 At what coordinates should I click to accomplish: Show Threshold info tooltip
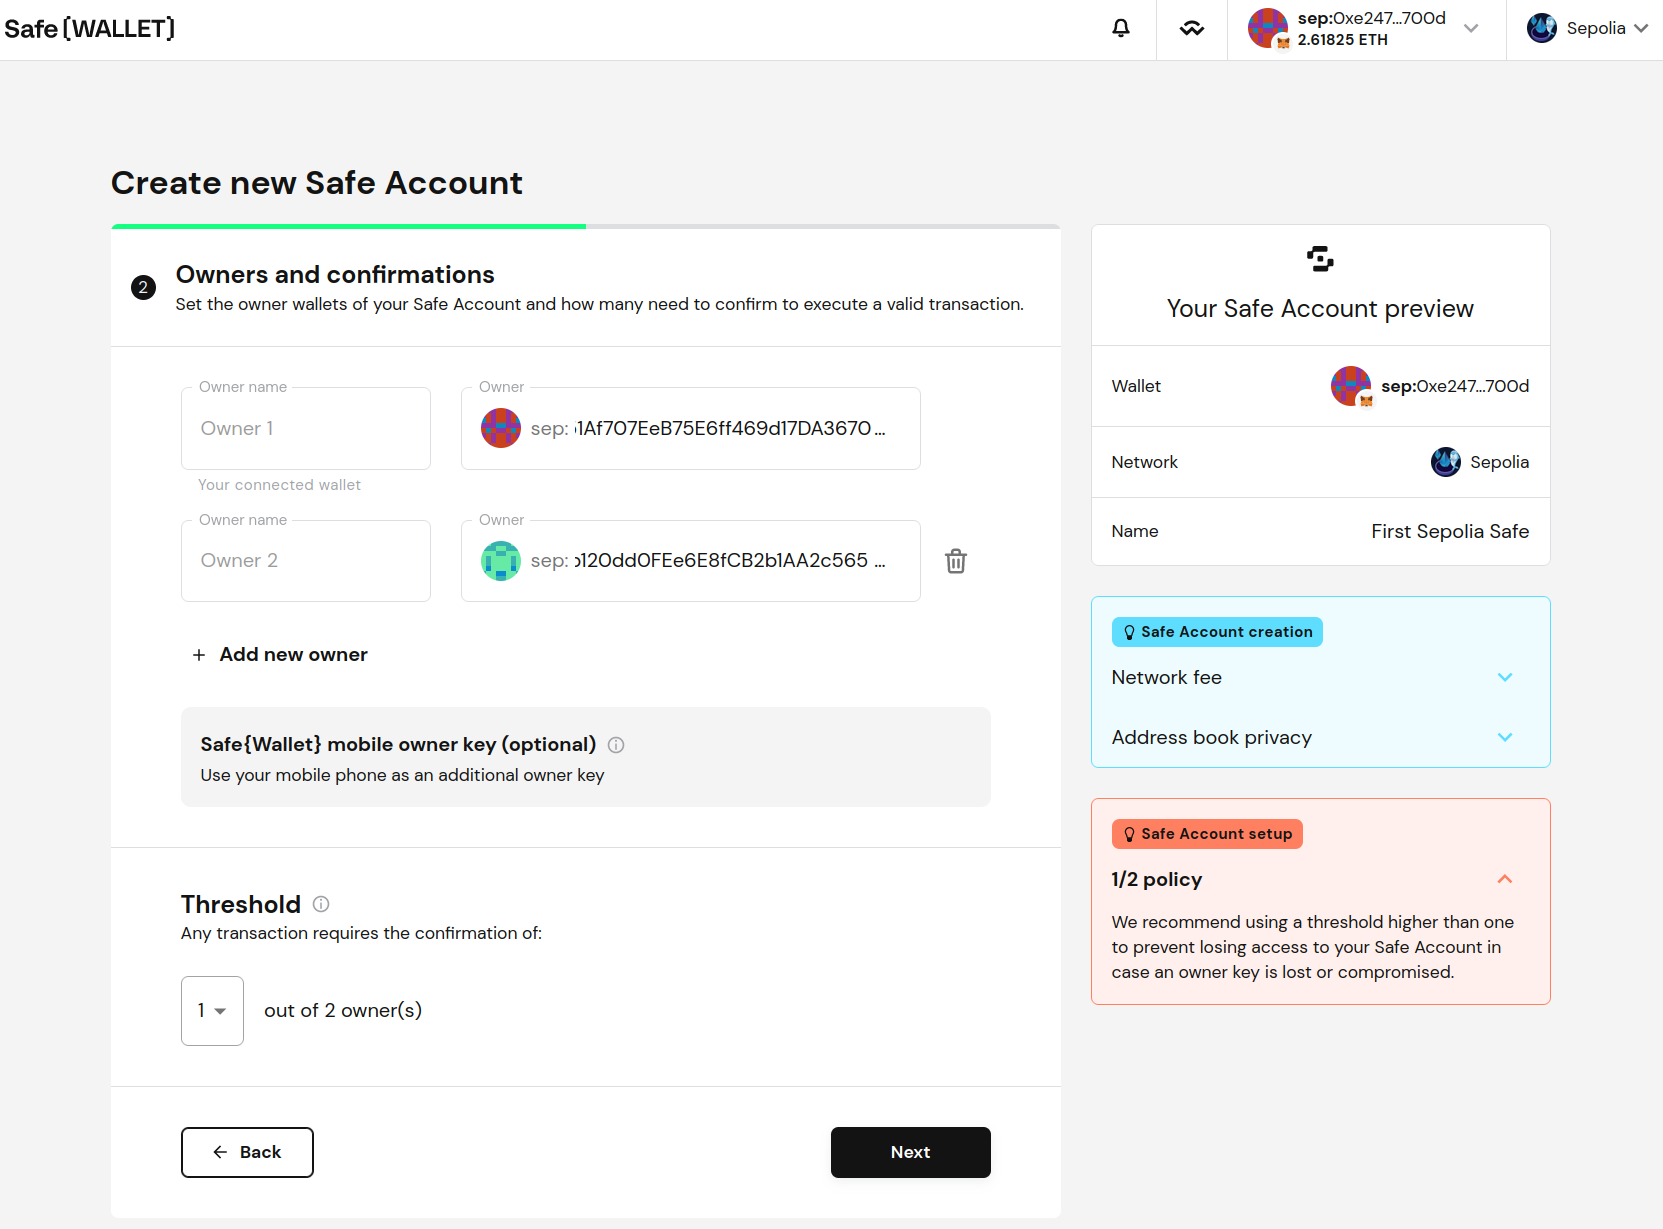(321, 904)
